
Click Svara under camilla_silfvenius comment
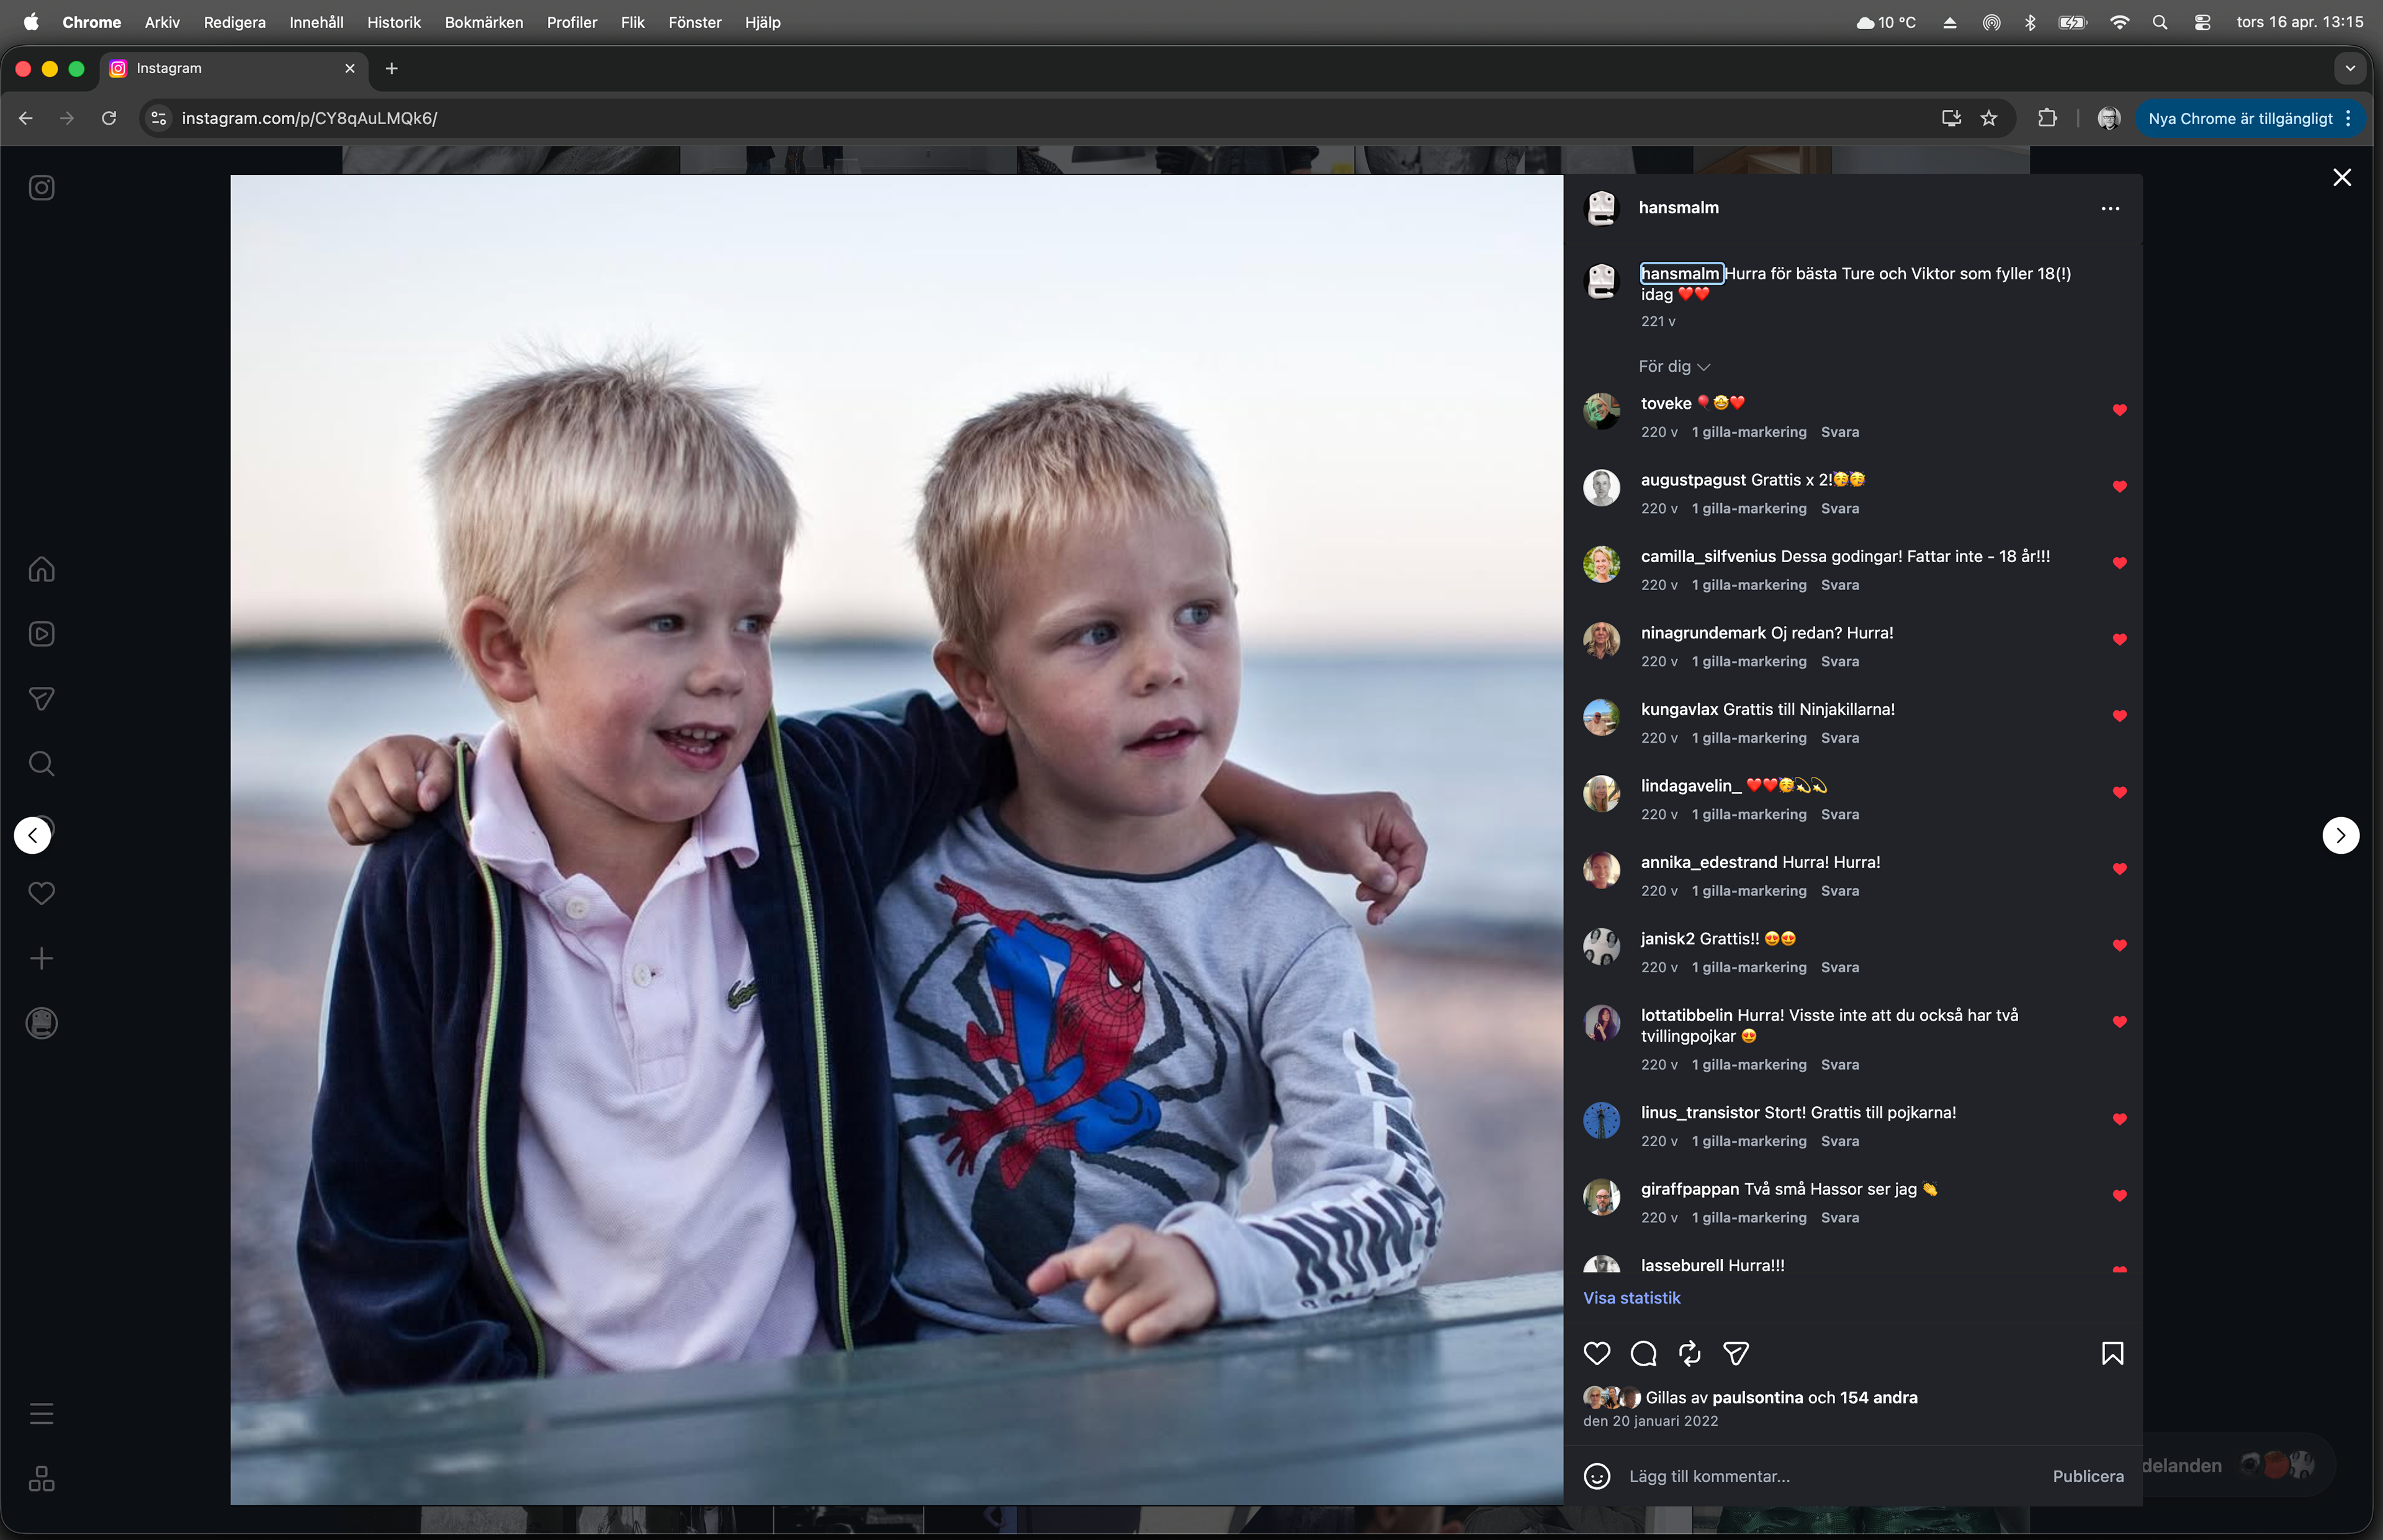pos(1839,585)
